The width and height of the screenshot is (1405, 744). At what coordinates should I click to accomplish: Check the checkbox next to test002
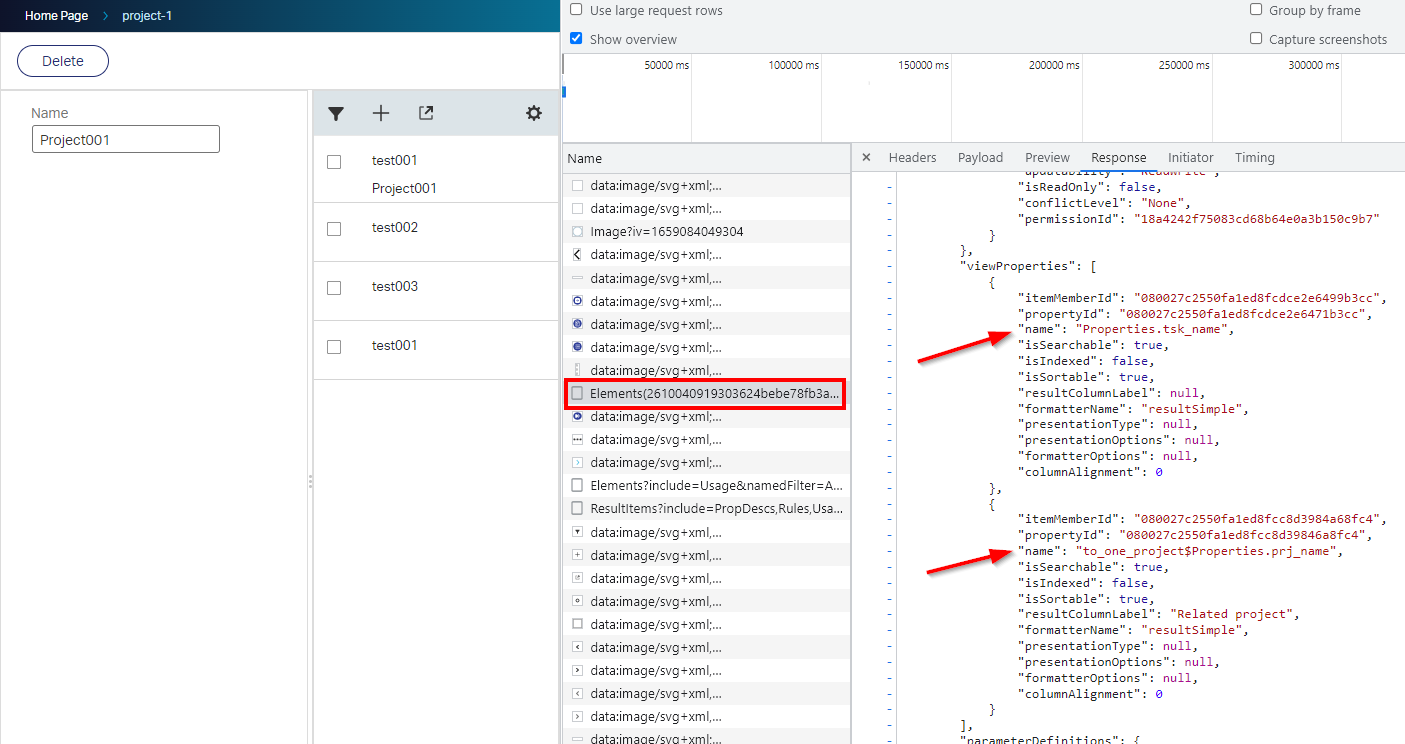(334, 228)
